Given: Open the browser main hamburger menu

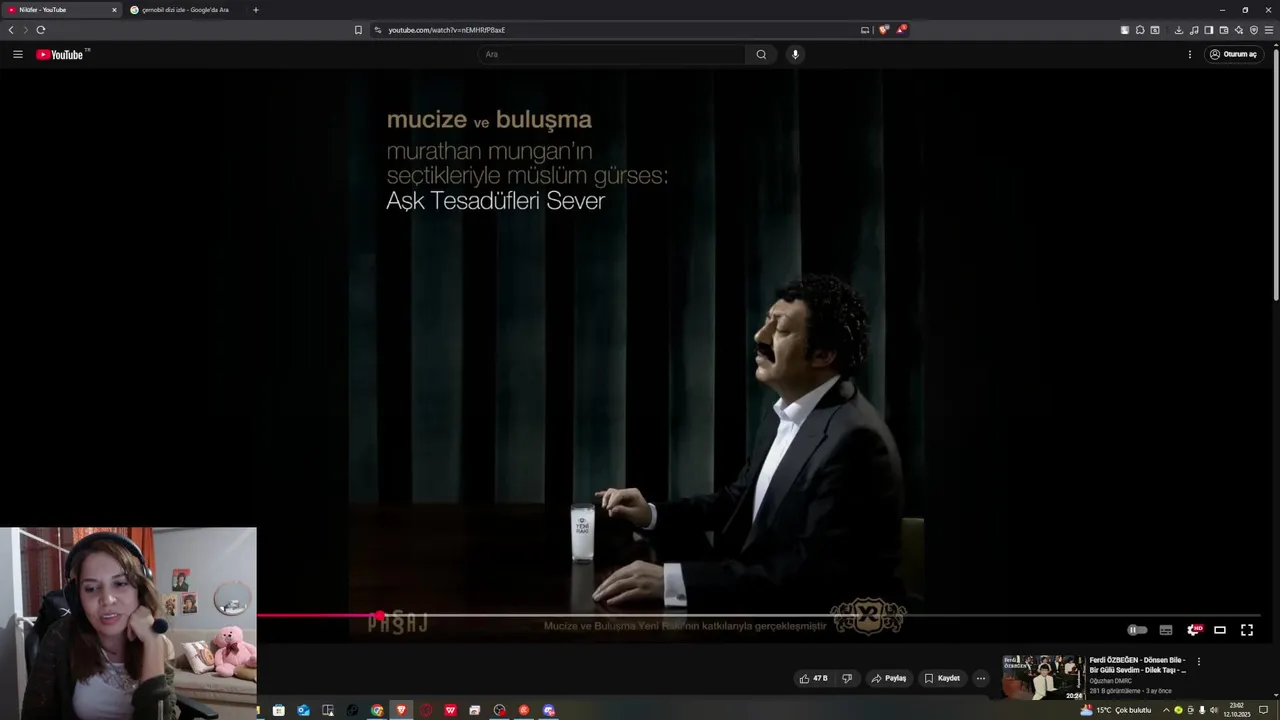Looking at the screenshot, I should (x=1269, y=30).
